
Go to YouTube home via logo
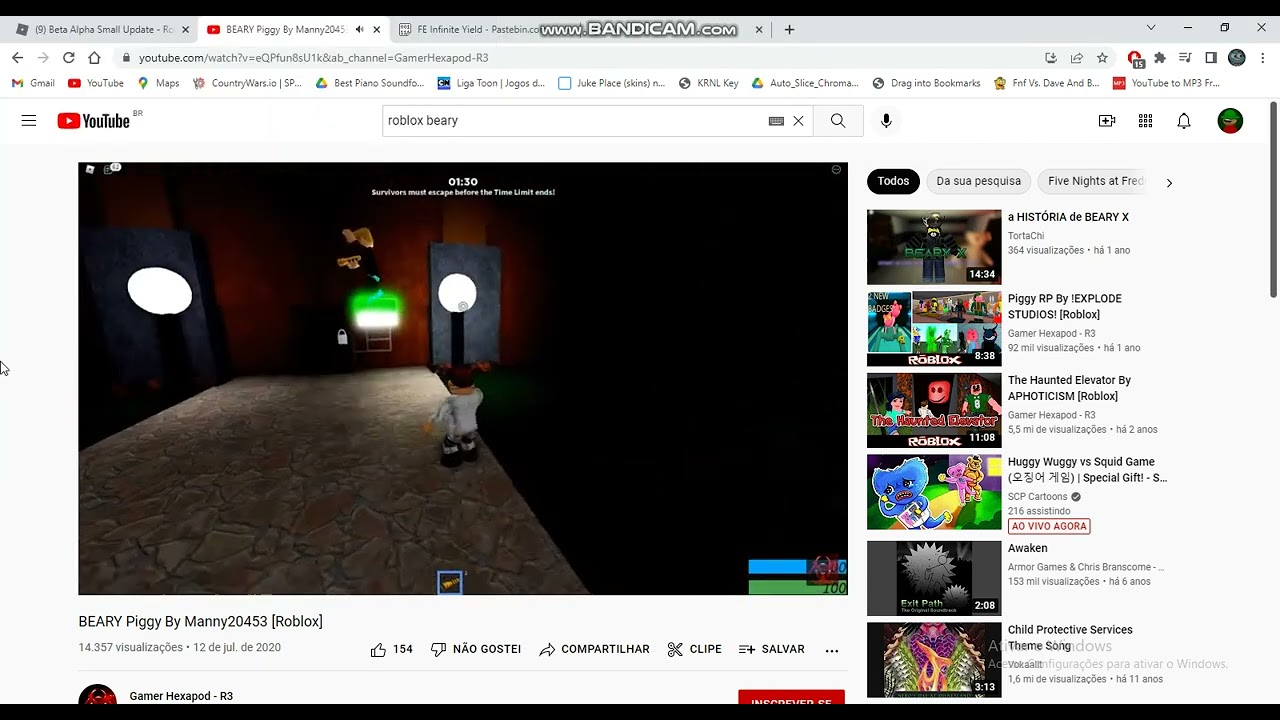(x=93, y=121)
